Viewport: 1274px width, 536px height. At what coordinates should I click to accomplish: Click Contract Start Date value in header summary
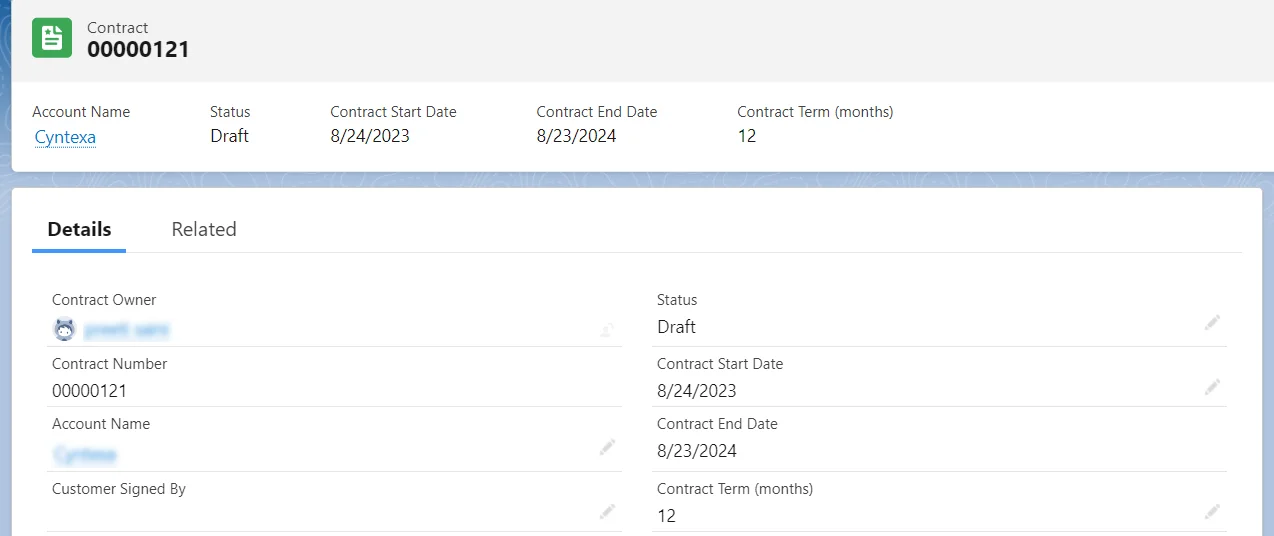pos(370,136)
